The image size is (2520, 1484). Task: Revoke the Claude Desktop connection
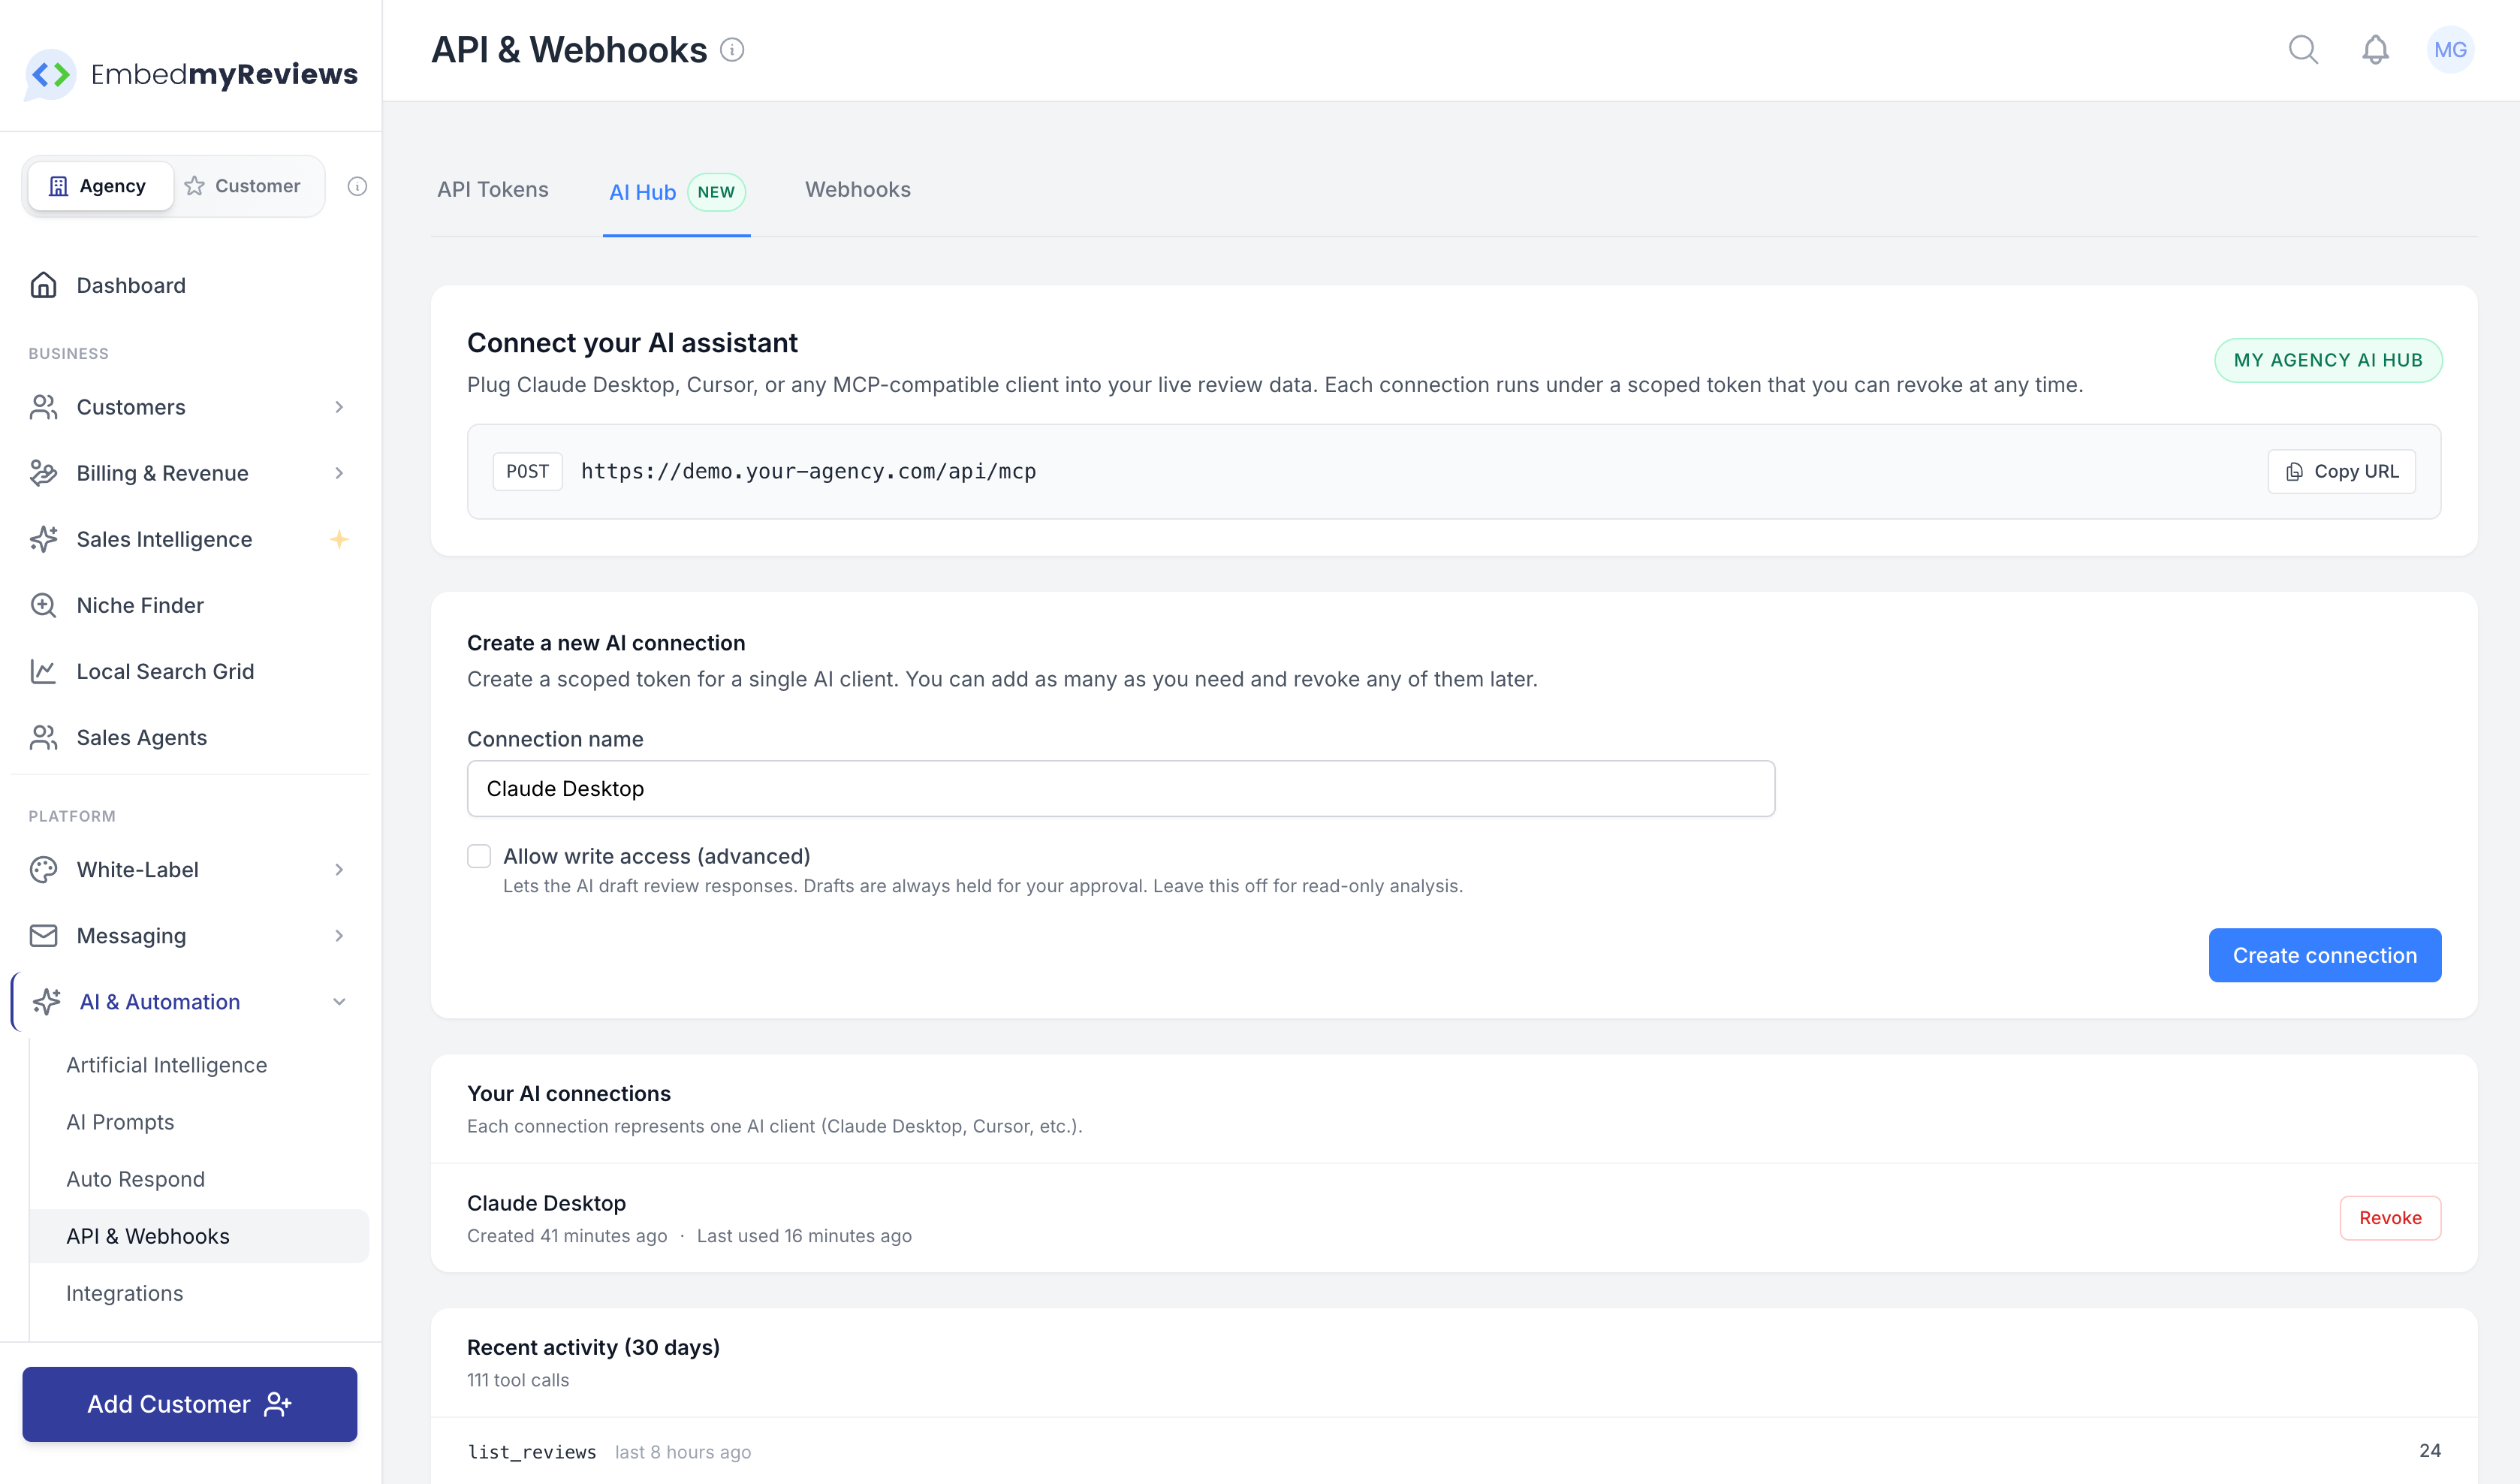[2389, 1217]
